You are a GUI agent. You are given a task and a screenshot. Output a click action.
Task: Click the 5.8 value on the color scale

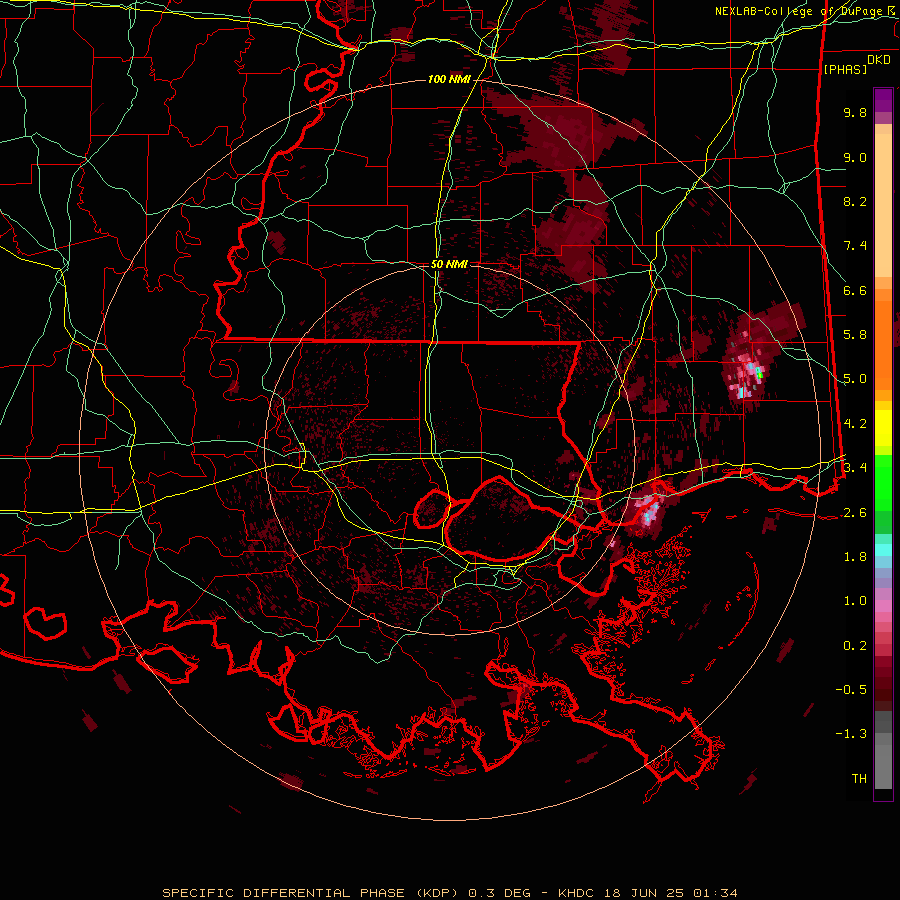(855, 335)
